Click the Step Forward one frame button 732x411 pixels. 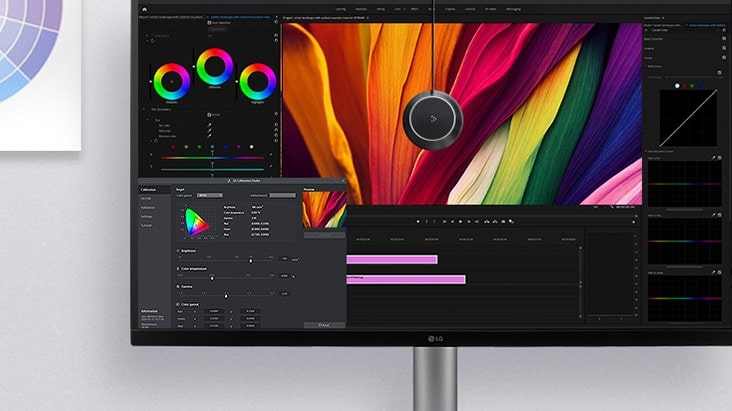[x=469, y=222]
